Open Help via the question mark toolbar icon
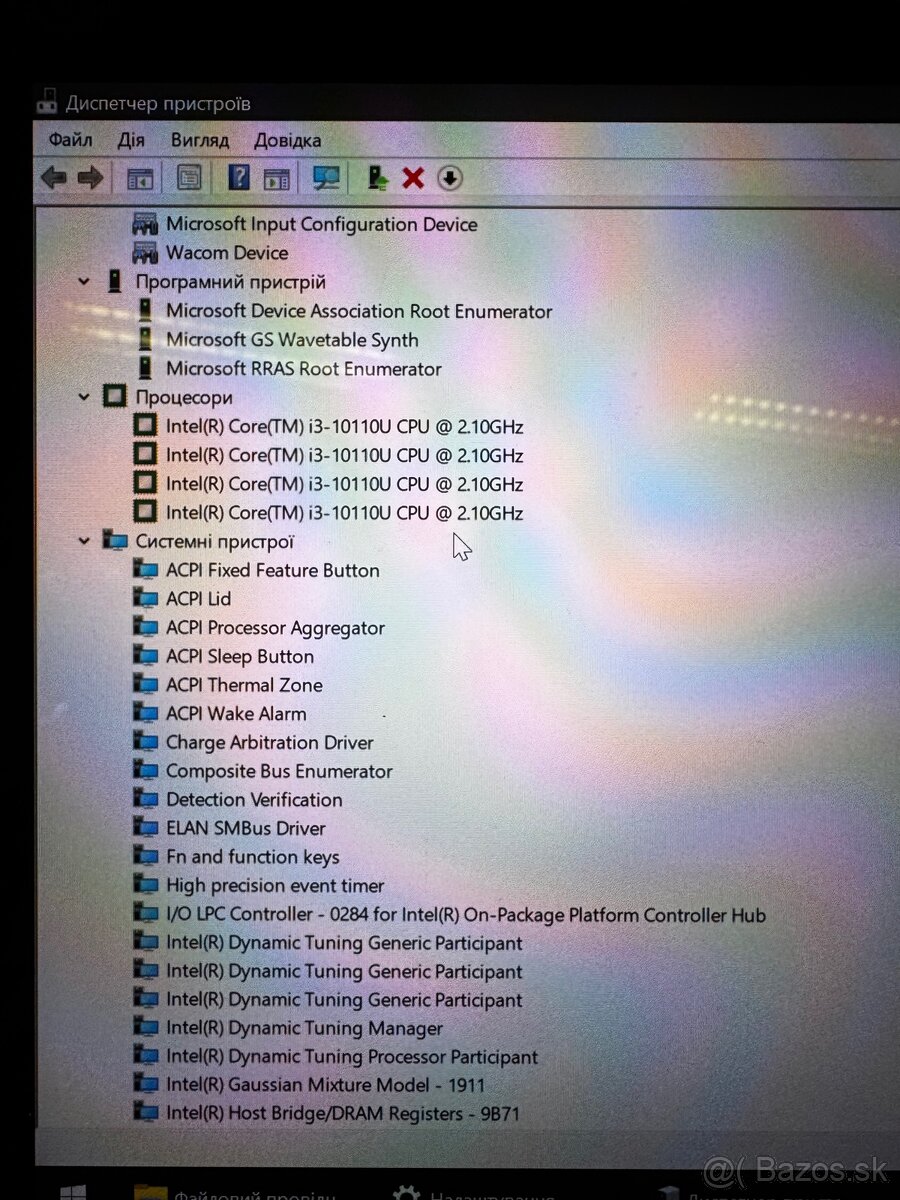This screenshot has height=1200, width=900. click(x=237, y=177)
